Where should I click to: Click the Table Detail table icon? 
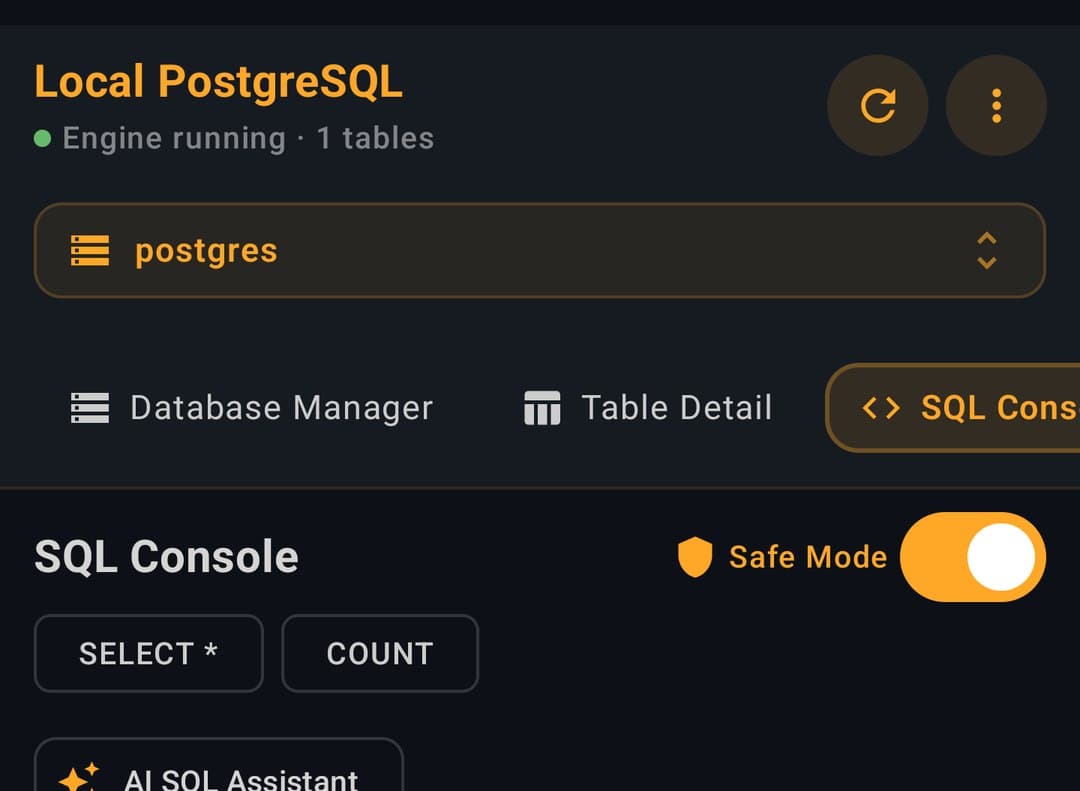[x=542, y=408]
